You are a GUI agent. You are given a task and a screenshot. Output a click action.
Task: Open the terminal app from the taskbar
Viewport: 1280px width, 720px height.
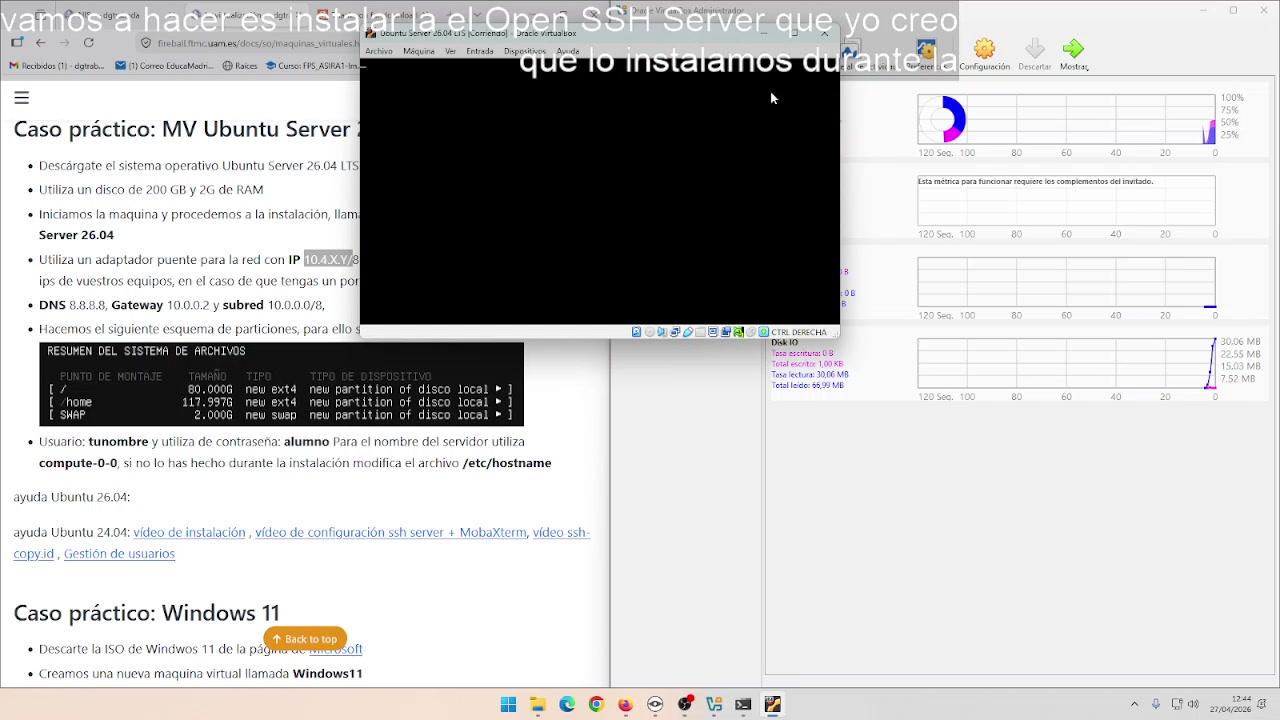click(x=743, y=704)
